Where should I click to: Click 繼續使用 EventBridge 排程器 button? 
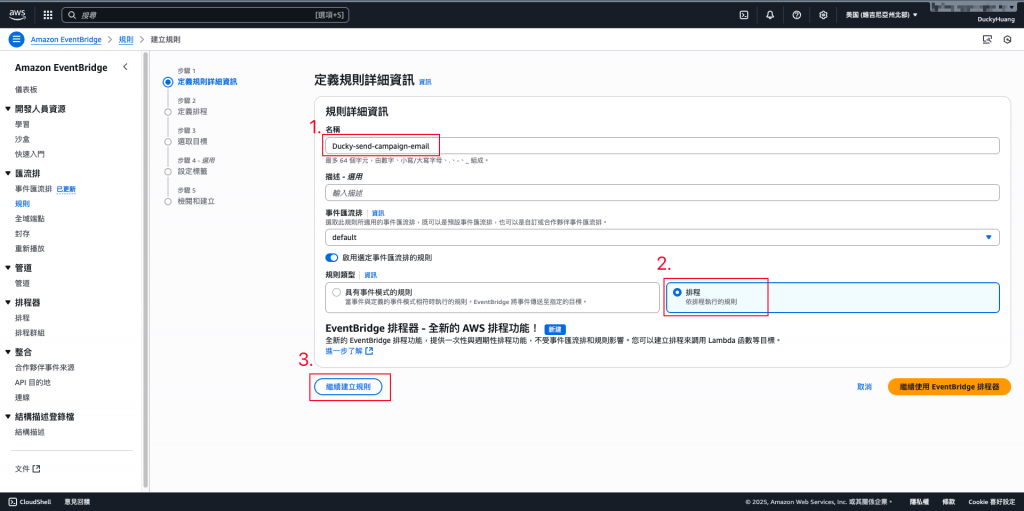950,387
